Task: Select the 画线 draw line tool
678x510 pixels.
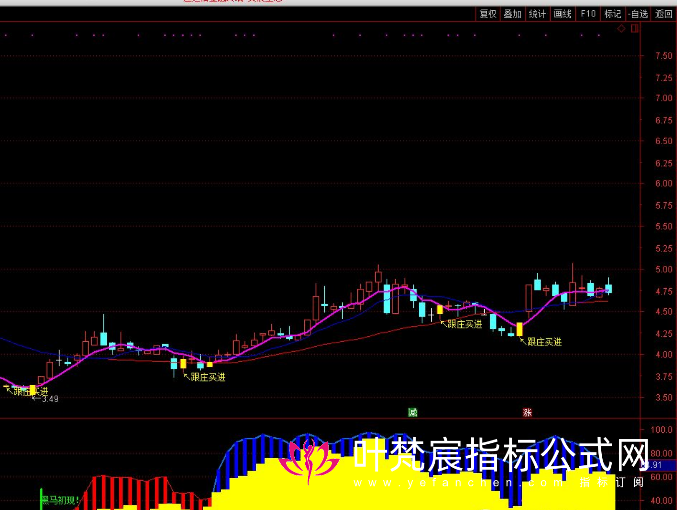Action: pos(563,14)
